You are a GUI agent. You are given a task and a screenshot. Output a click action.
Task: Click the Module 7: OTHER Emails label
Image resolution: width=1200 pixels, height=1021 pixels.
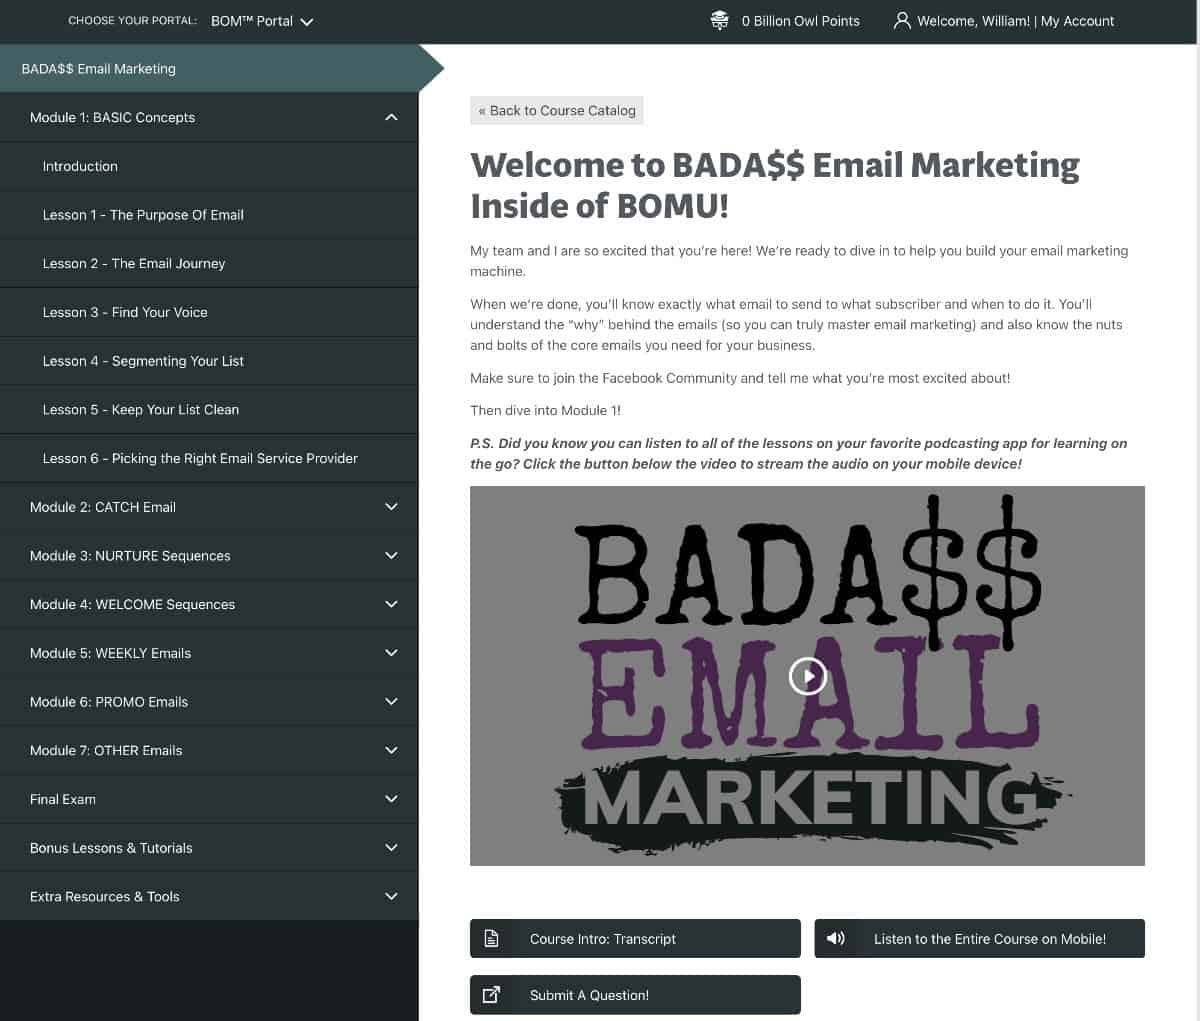(x=106, y=750)
